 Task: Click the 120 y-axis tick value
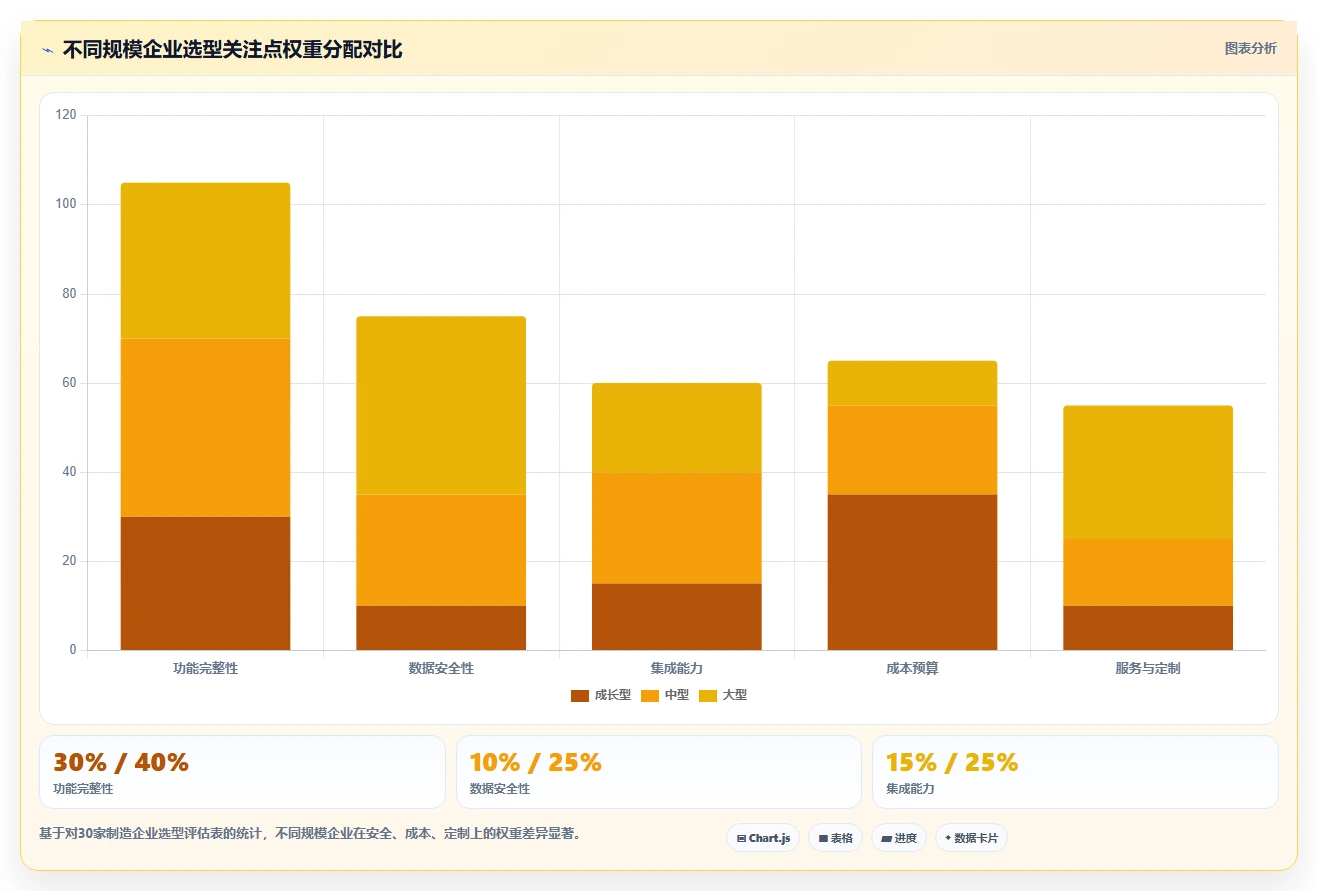point(66,115)
